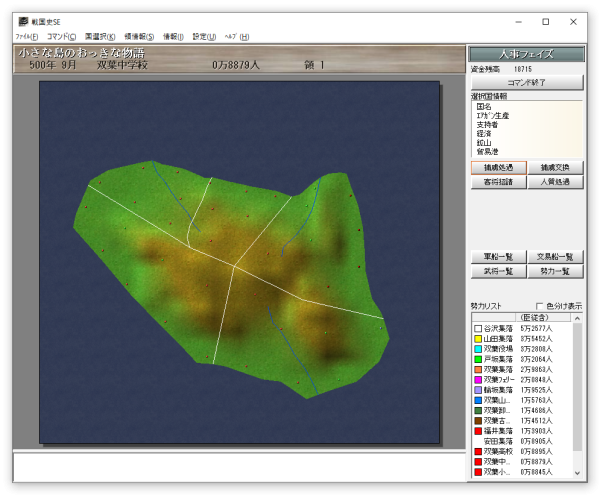
Task: Click the 戦国史SE app icon in title bar
Action: 22,21
